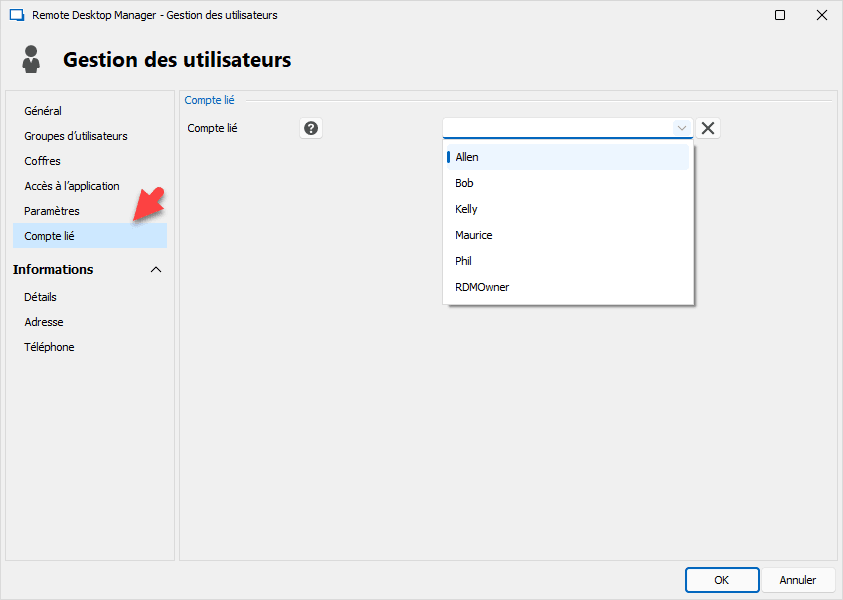Pick Kelly from the linked account list
843x600 pixels.
(466, 209)
